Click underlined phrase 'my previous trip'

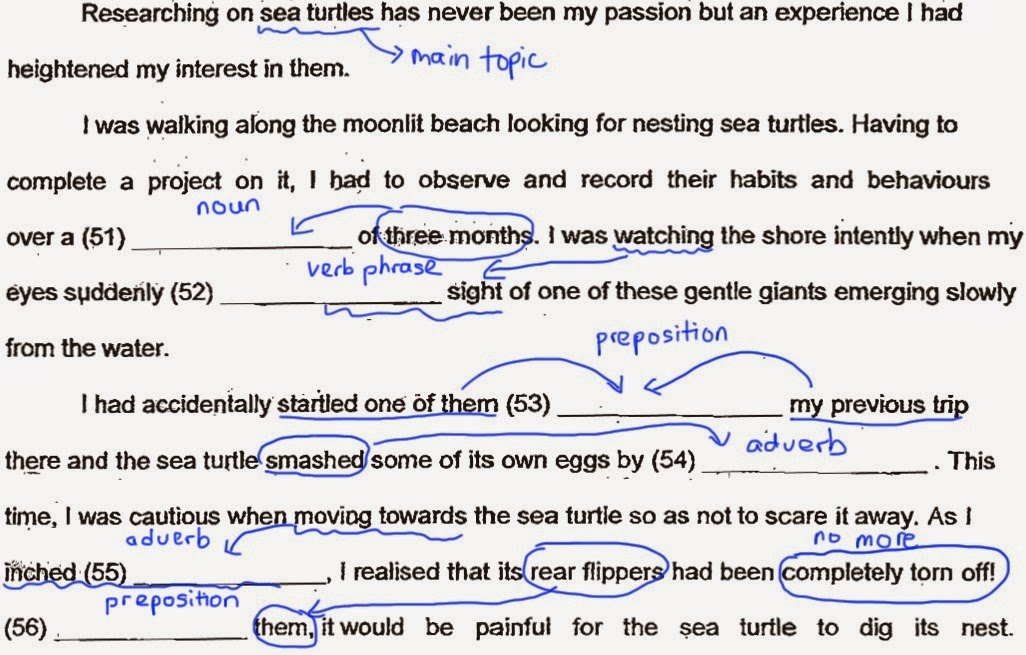tap(878, 406)
